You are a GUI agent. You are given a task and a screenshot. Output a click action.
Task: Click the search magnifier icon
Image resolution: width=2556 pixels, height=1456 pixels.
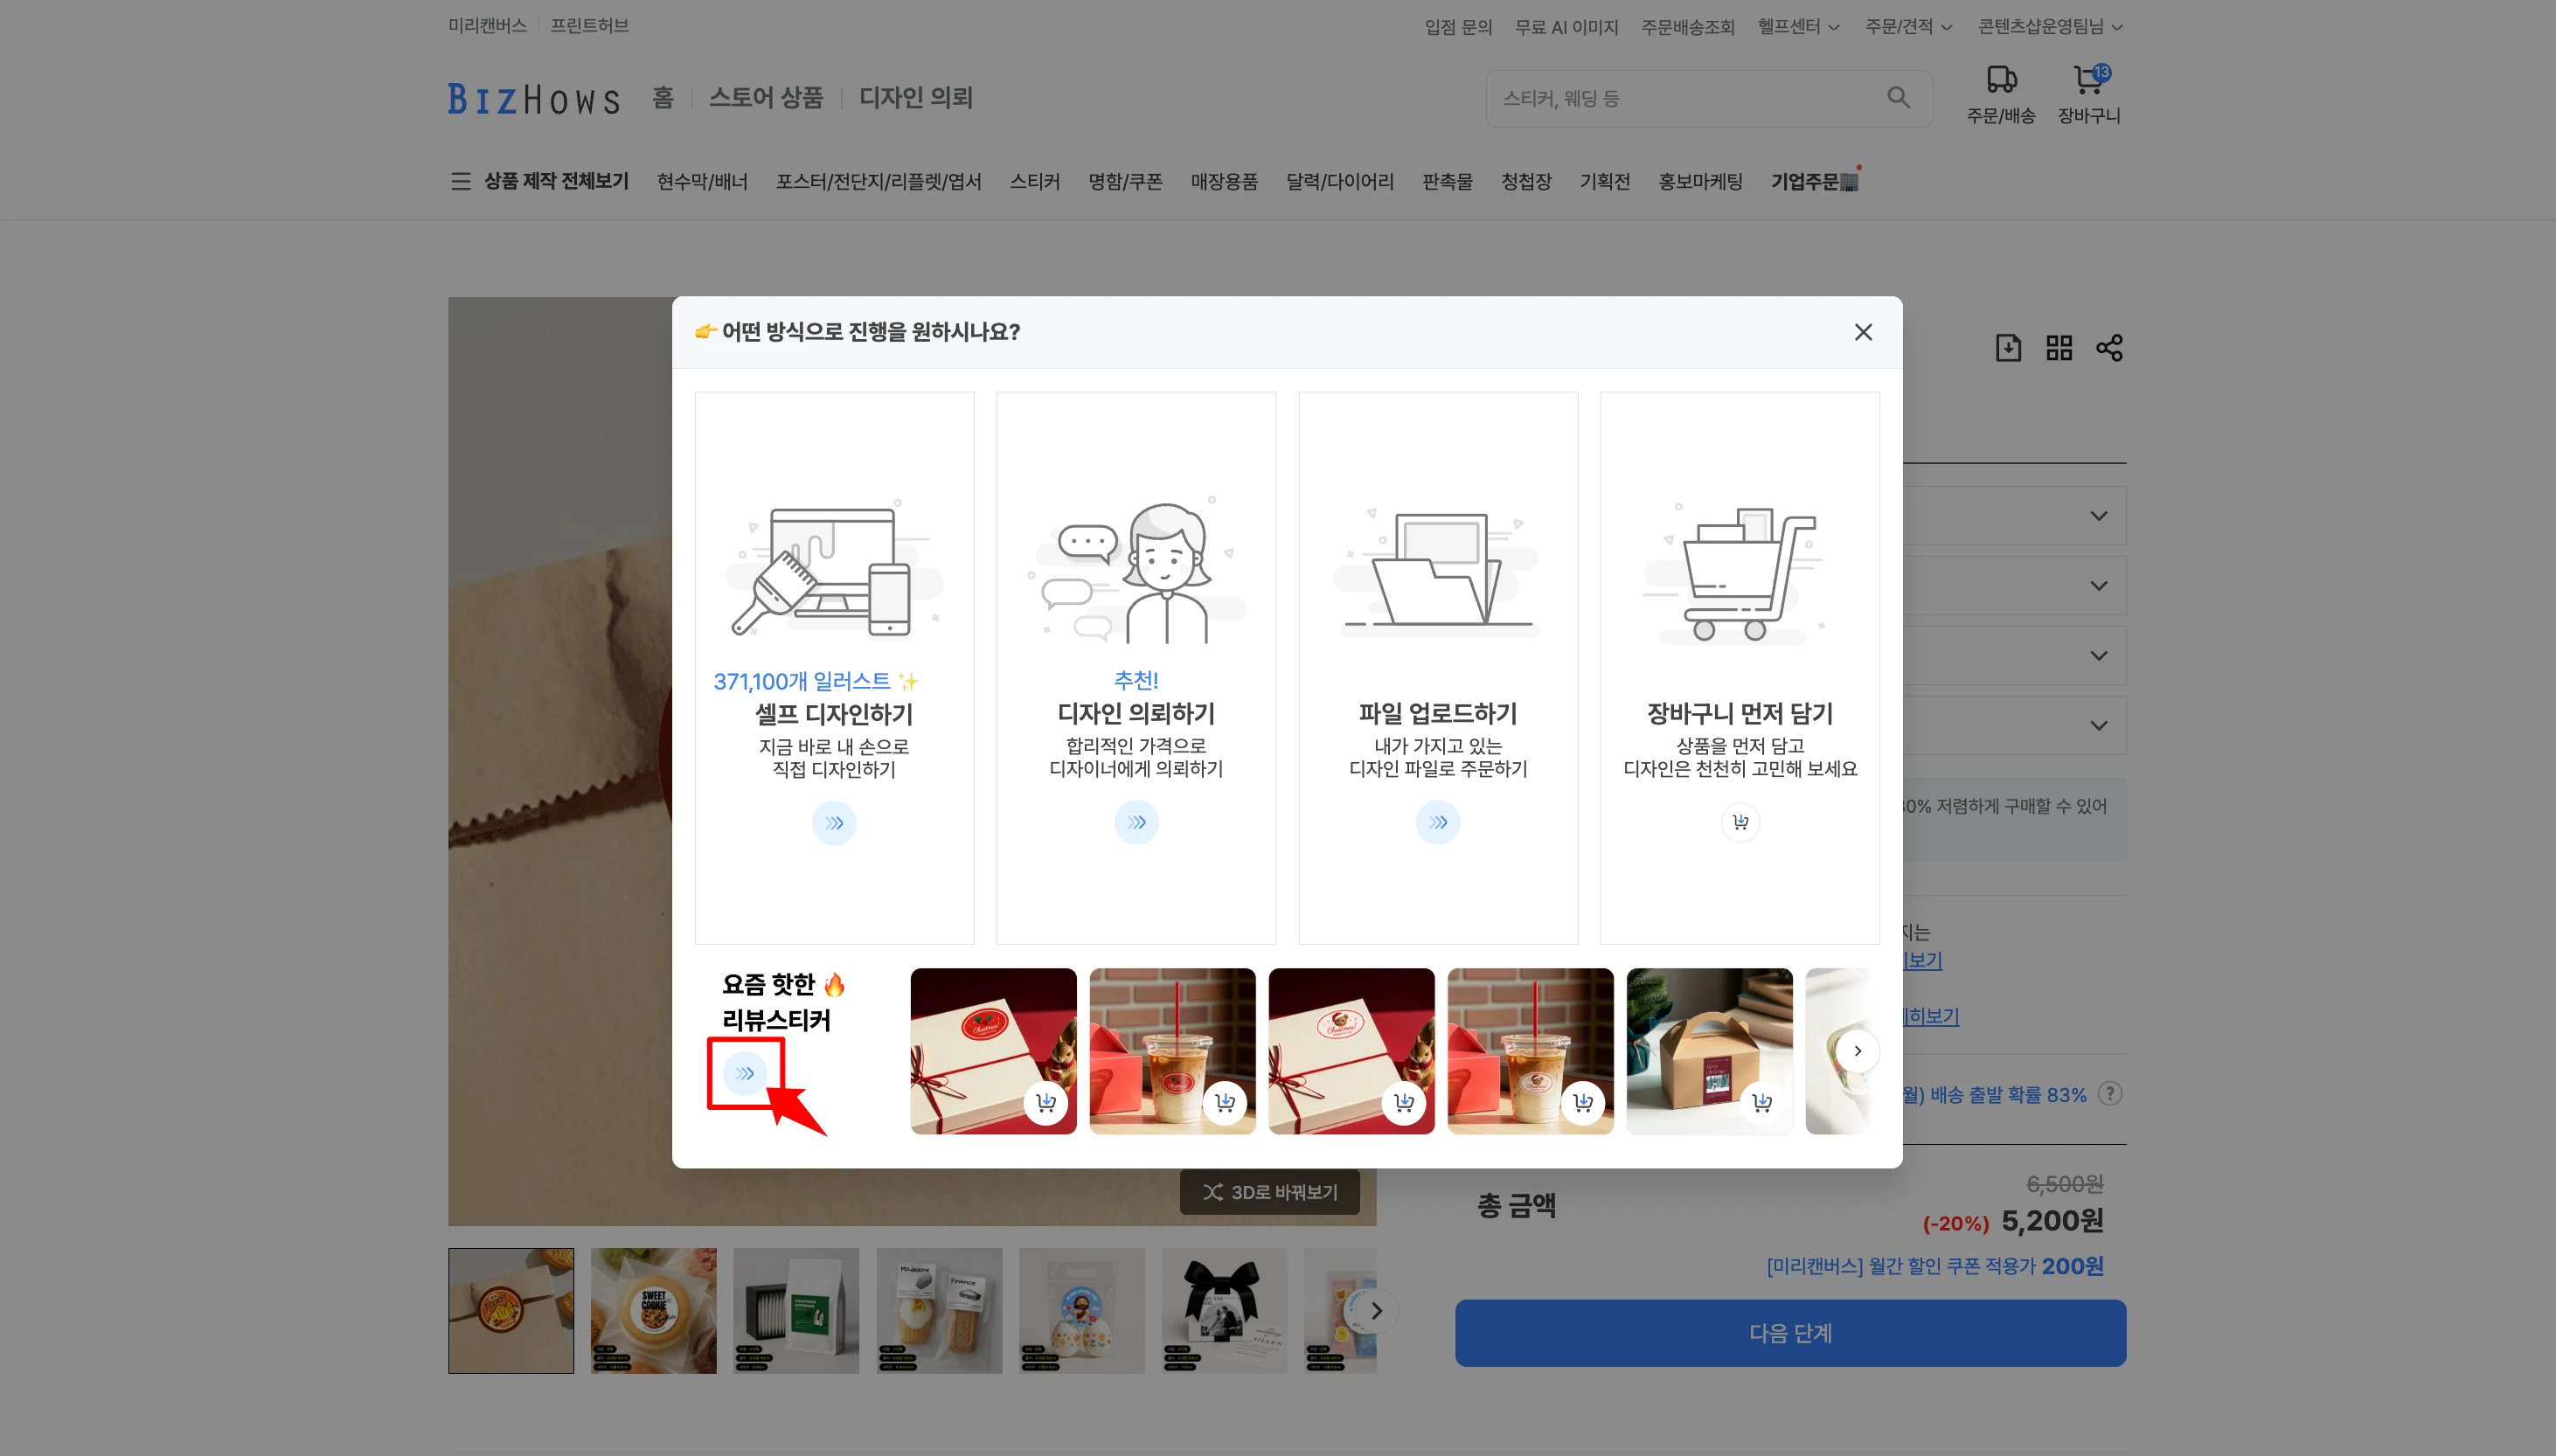[1898, 98]
